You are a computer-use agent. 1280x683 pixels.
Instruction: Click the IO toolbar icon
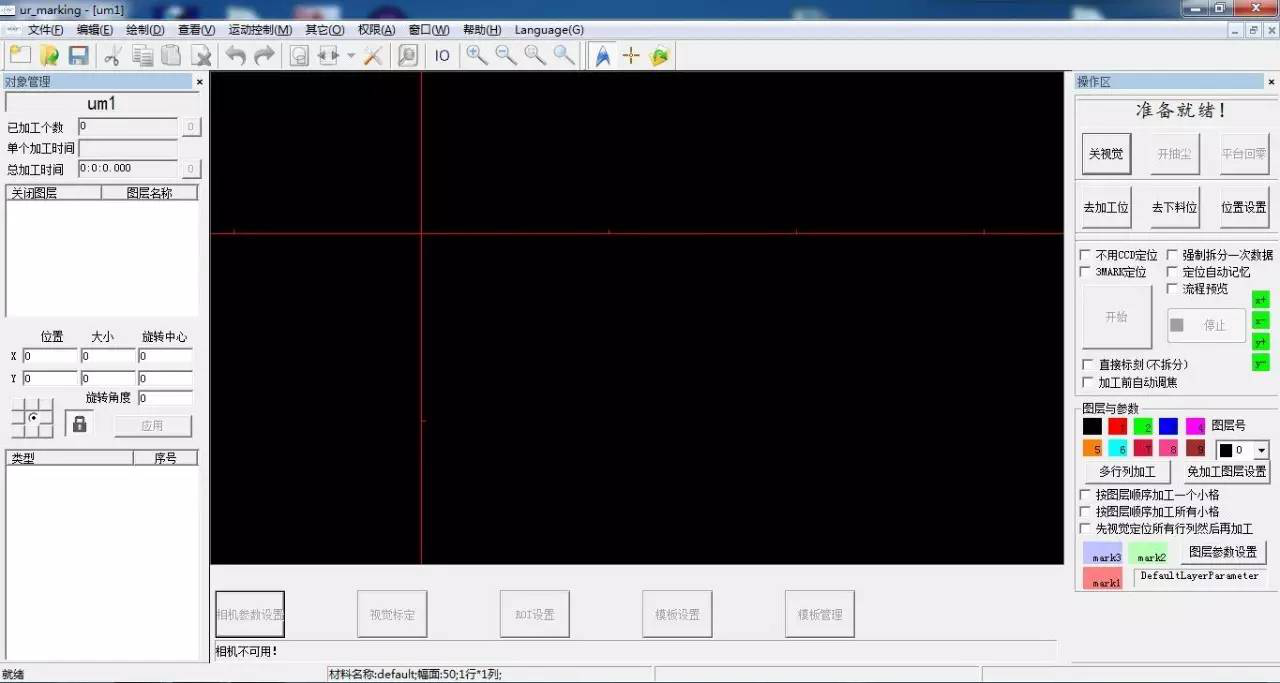(x=442, y=56)
